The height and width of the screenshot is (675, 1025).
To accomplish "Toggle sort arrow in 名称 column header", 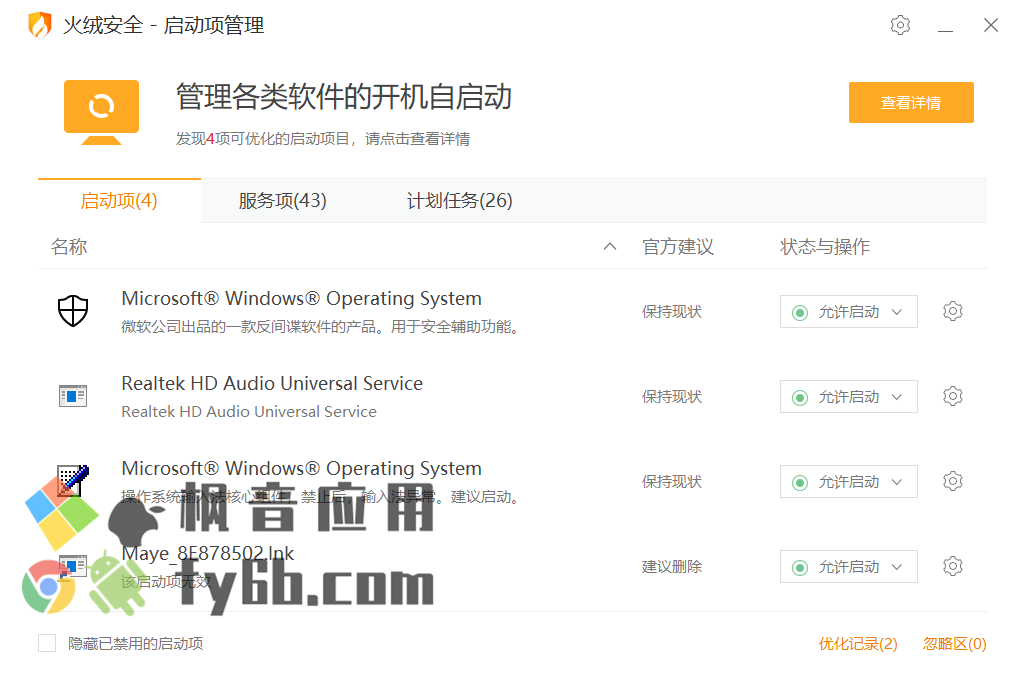I will point(610,246).
